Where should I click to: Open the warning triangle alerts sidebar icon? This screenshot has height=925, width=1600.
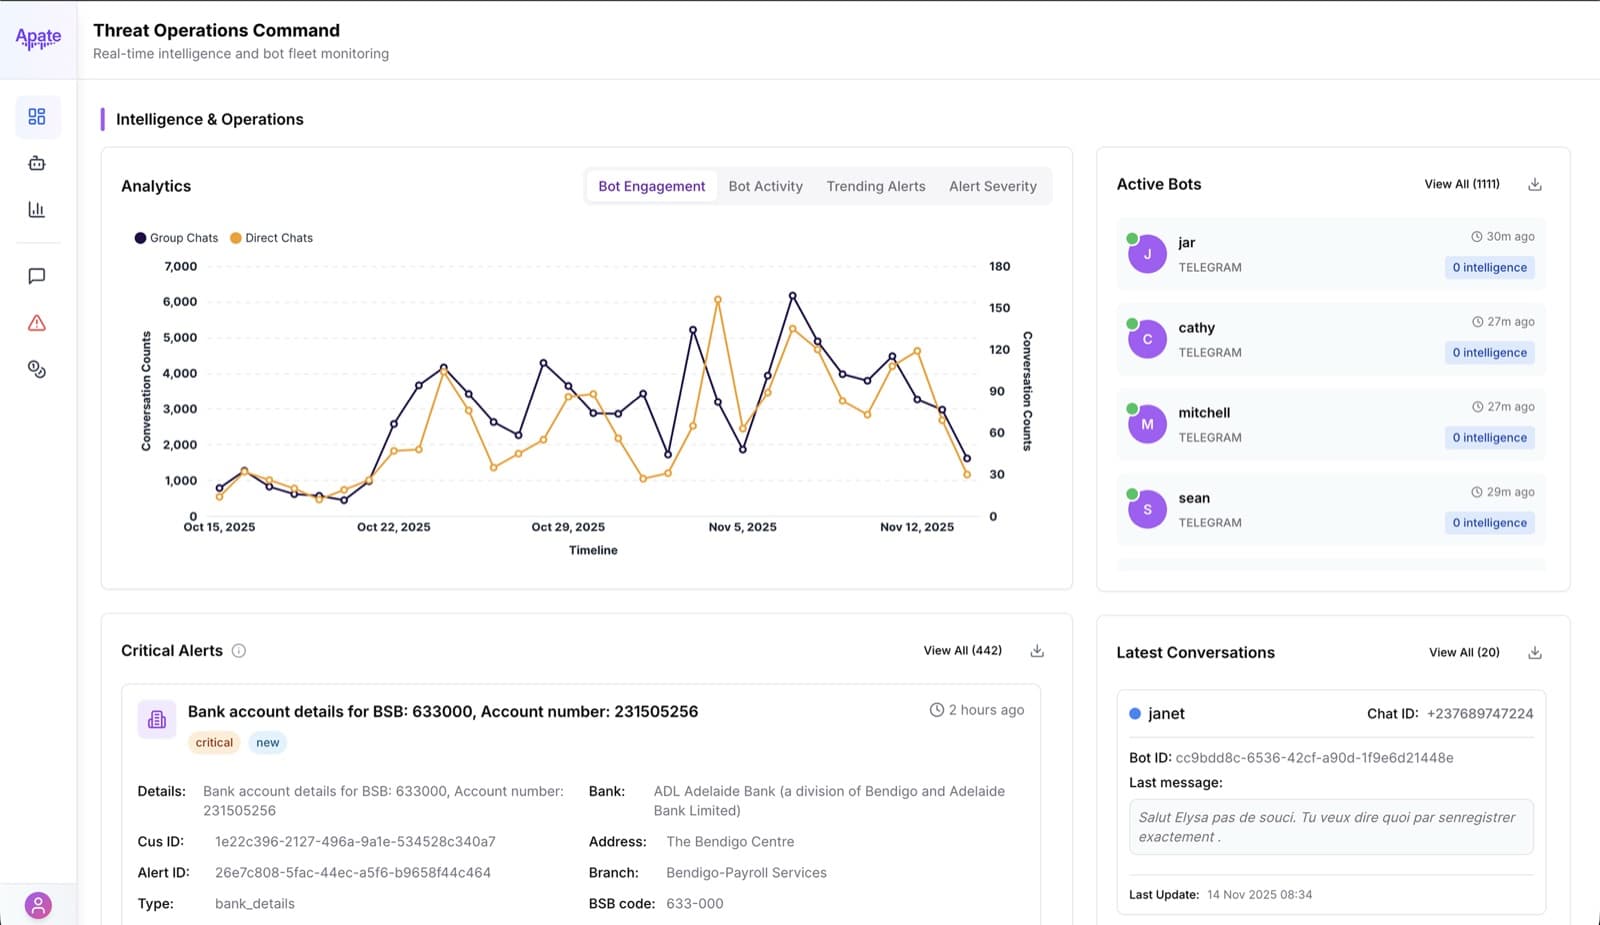tap(37, 323)
